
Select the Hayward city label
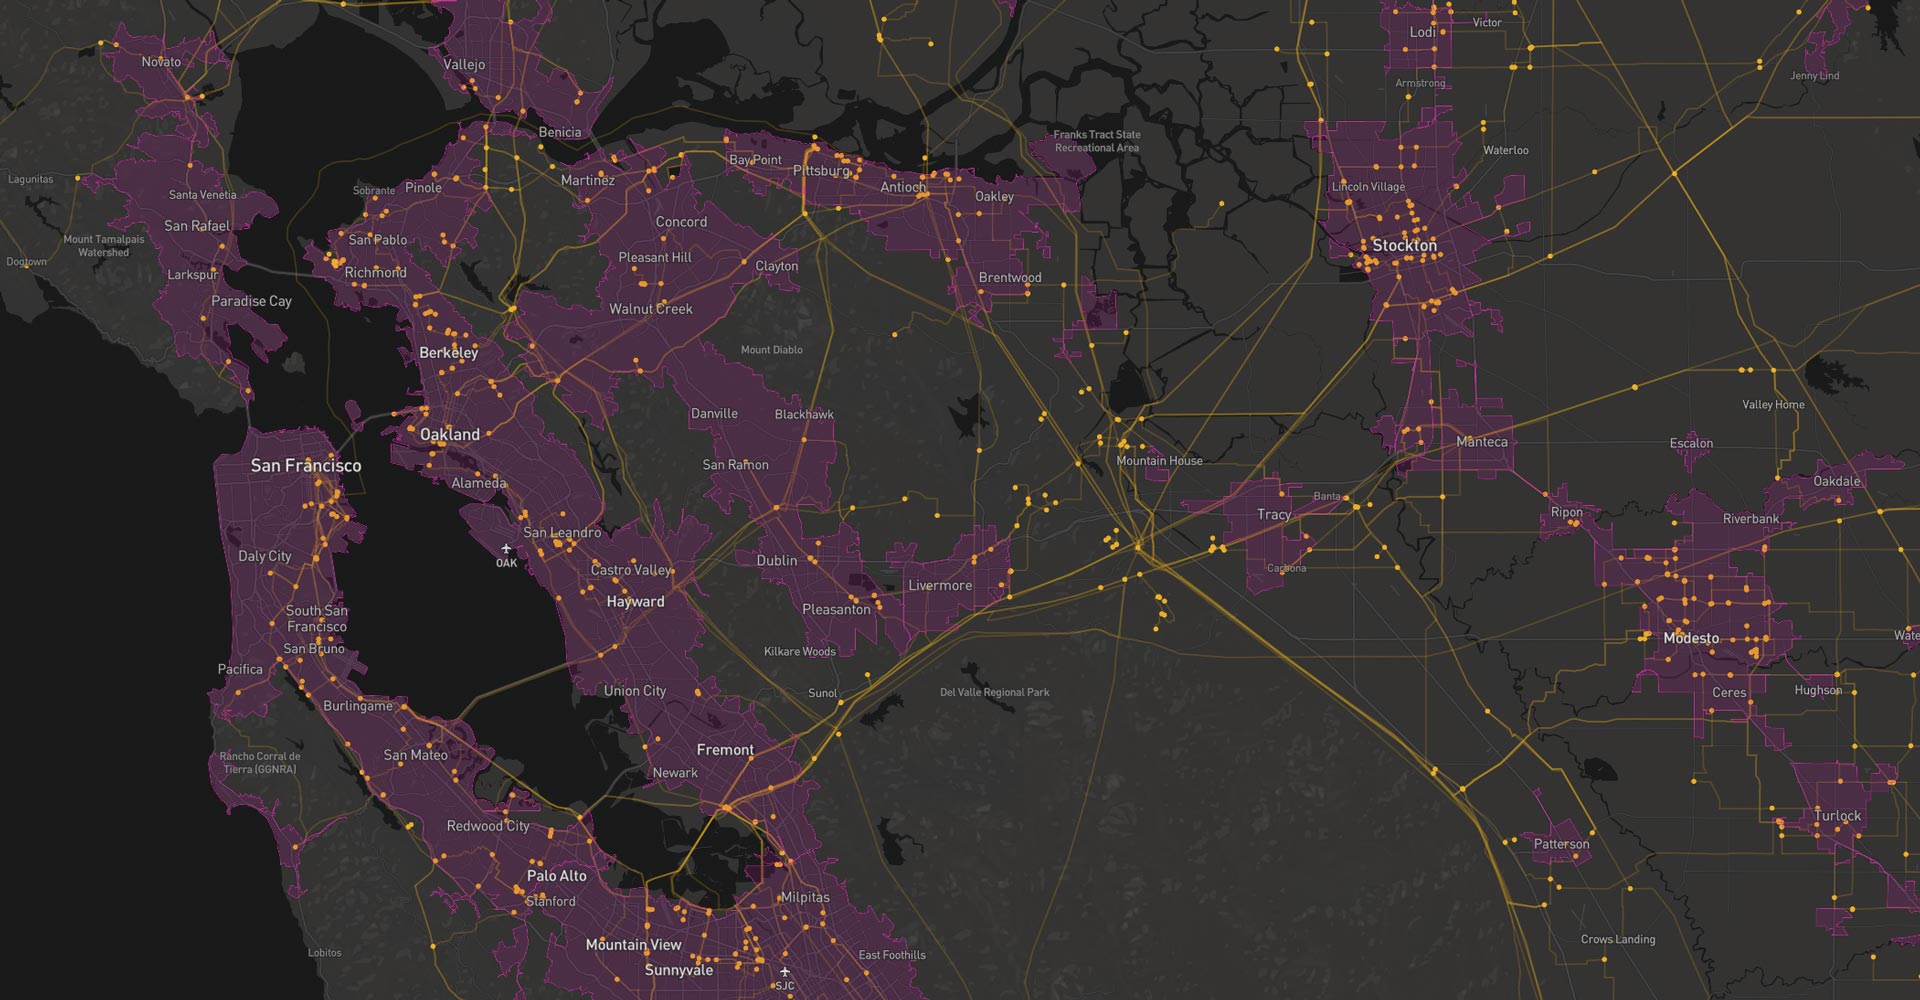coord(635,602)
